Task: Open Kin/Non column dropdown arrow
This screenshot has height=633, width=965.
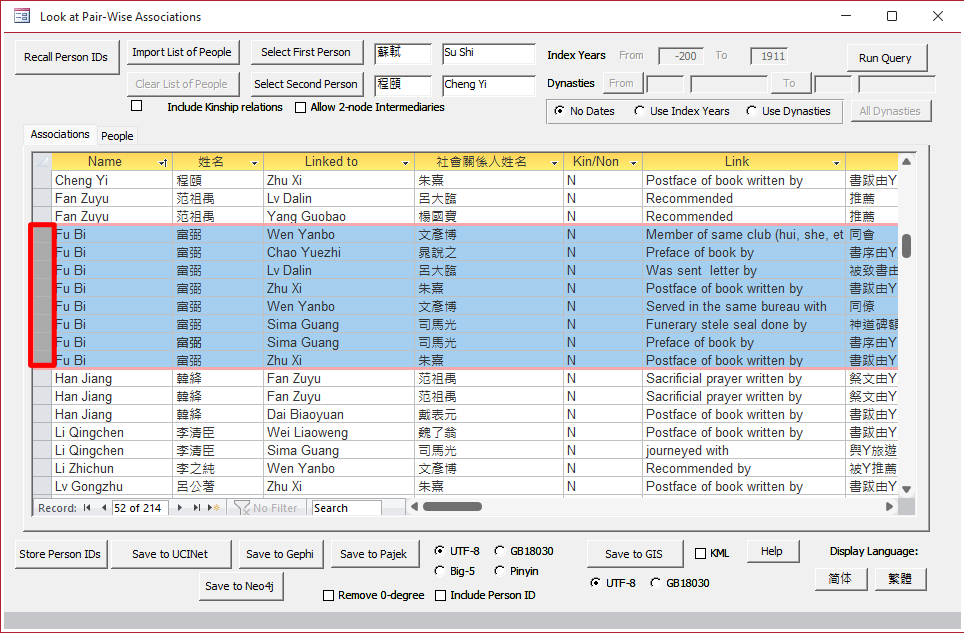Action: 633,162
